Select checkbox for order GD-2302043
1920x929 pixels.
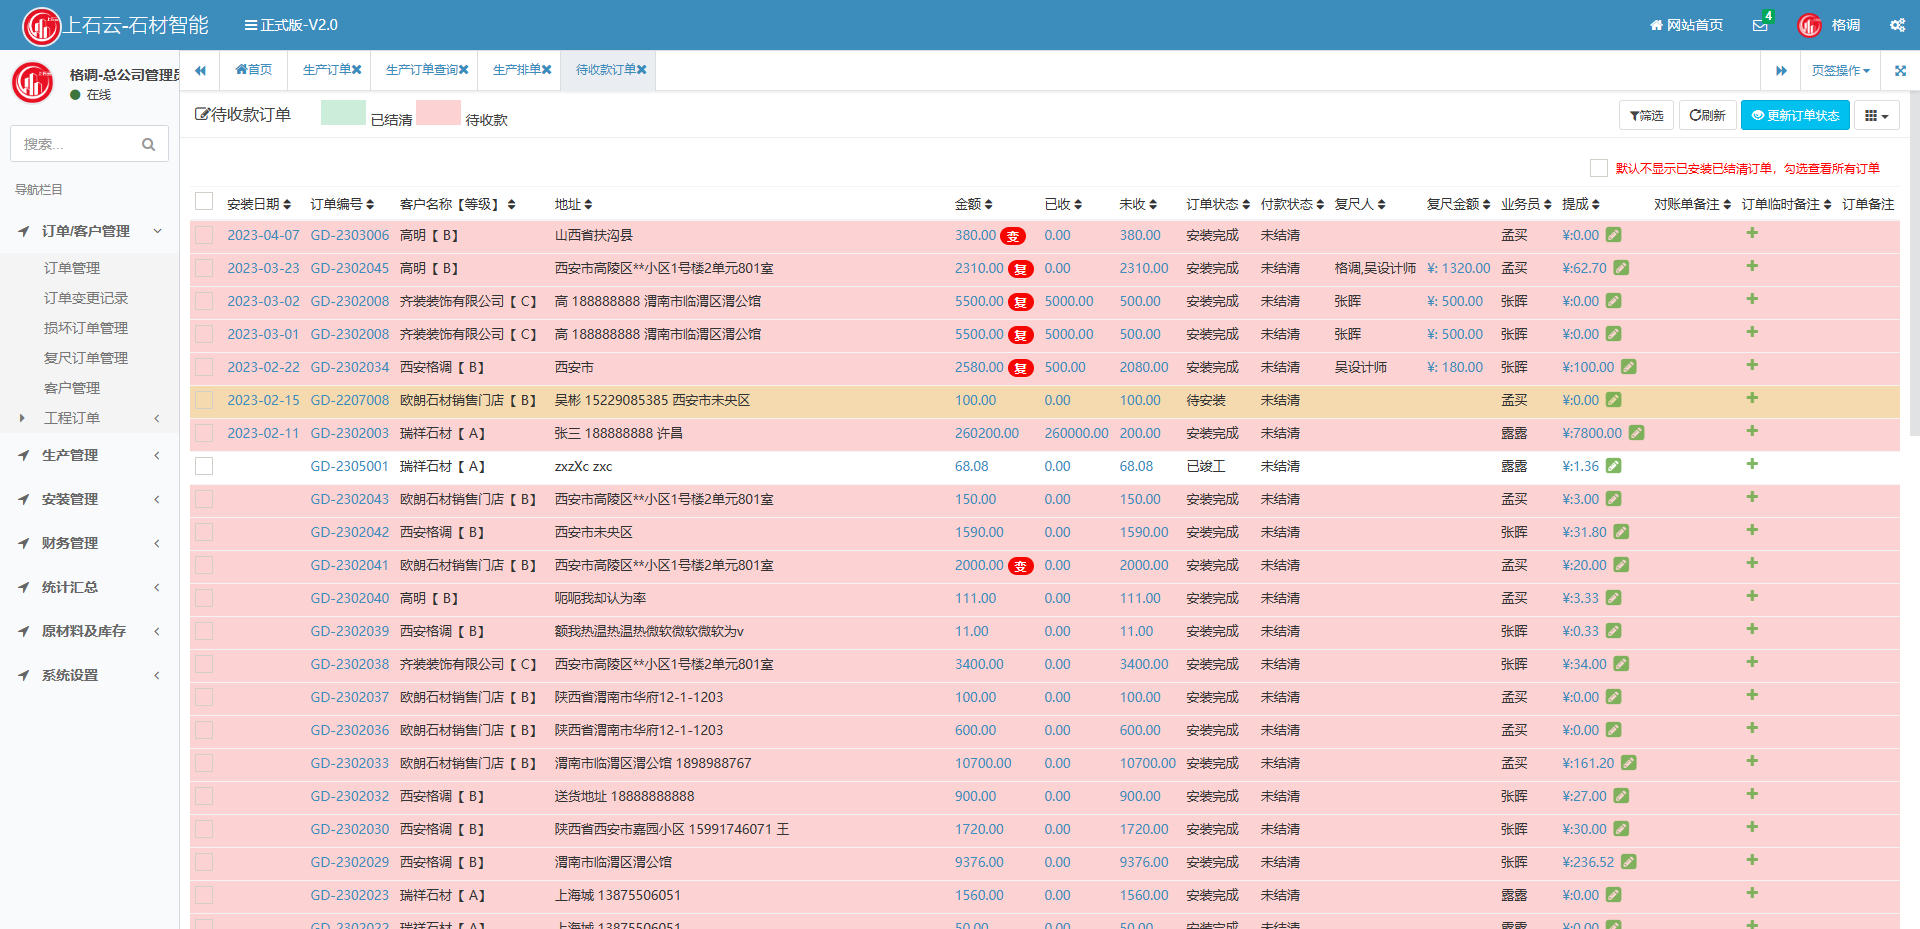(204, 499)
